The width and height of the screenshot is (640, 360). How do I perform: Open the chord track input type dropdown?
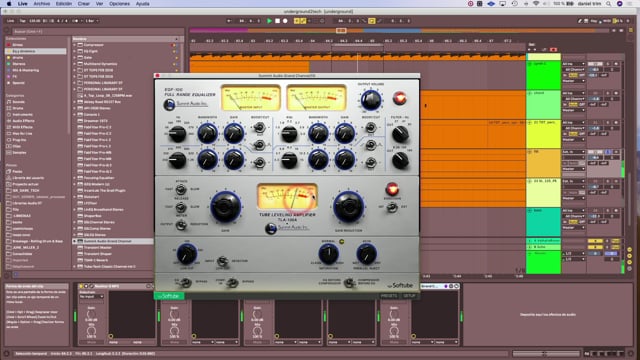coord(573,93)
